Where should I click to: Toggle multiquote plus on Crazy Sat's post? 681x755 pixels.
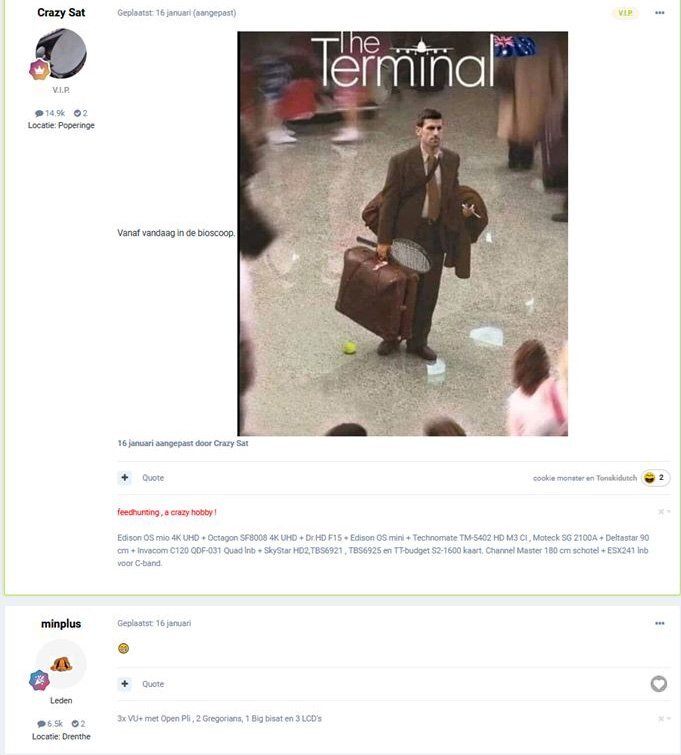click(x=125, y=478)
